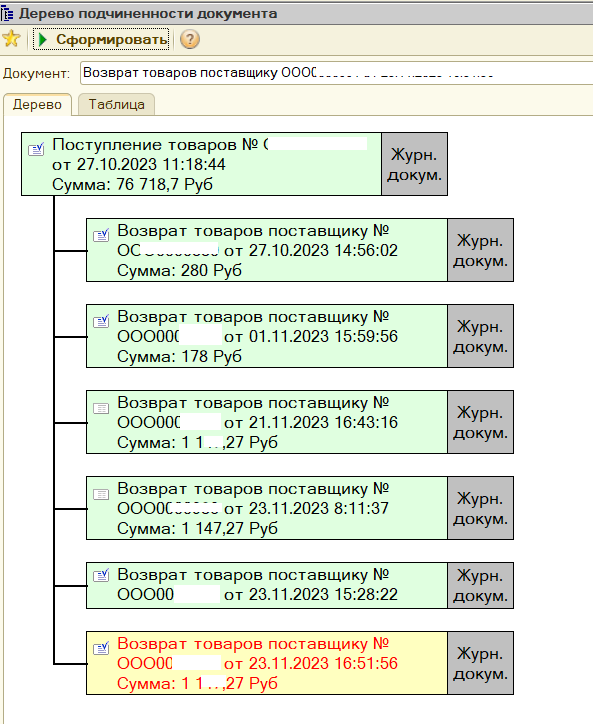
Task: Click Сформировать button to generate tree
Action: [x=101, y=39]
